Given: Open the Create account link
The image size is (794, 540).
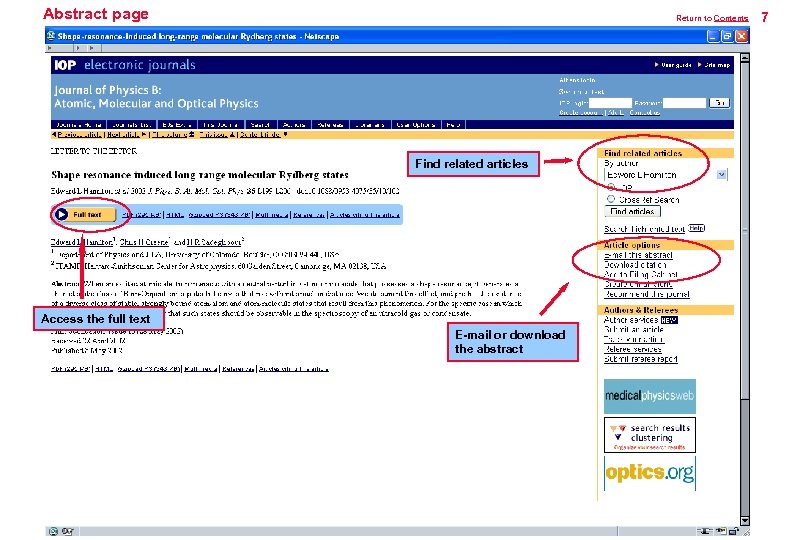Looking at the screenshot, I should point(581,112).
